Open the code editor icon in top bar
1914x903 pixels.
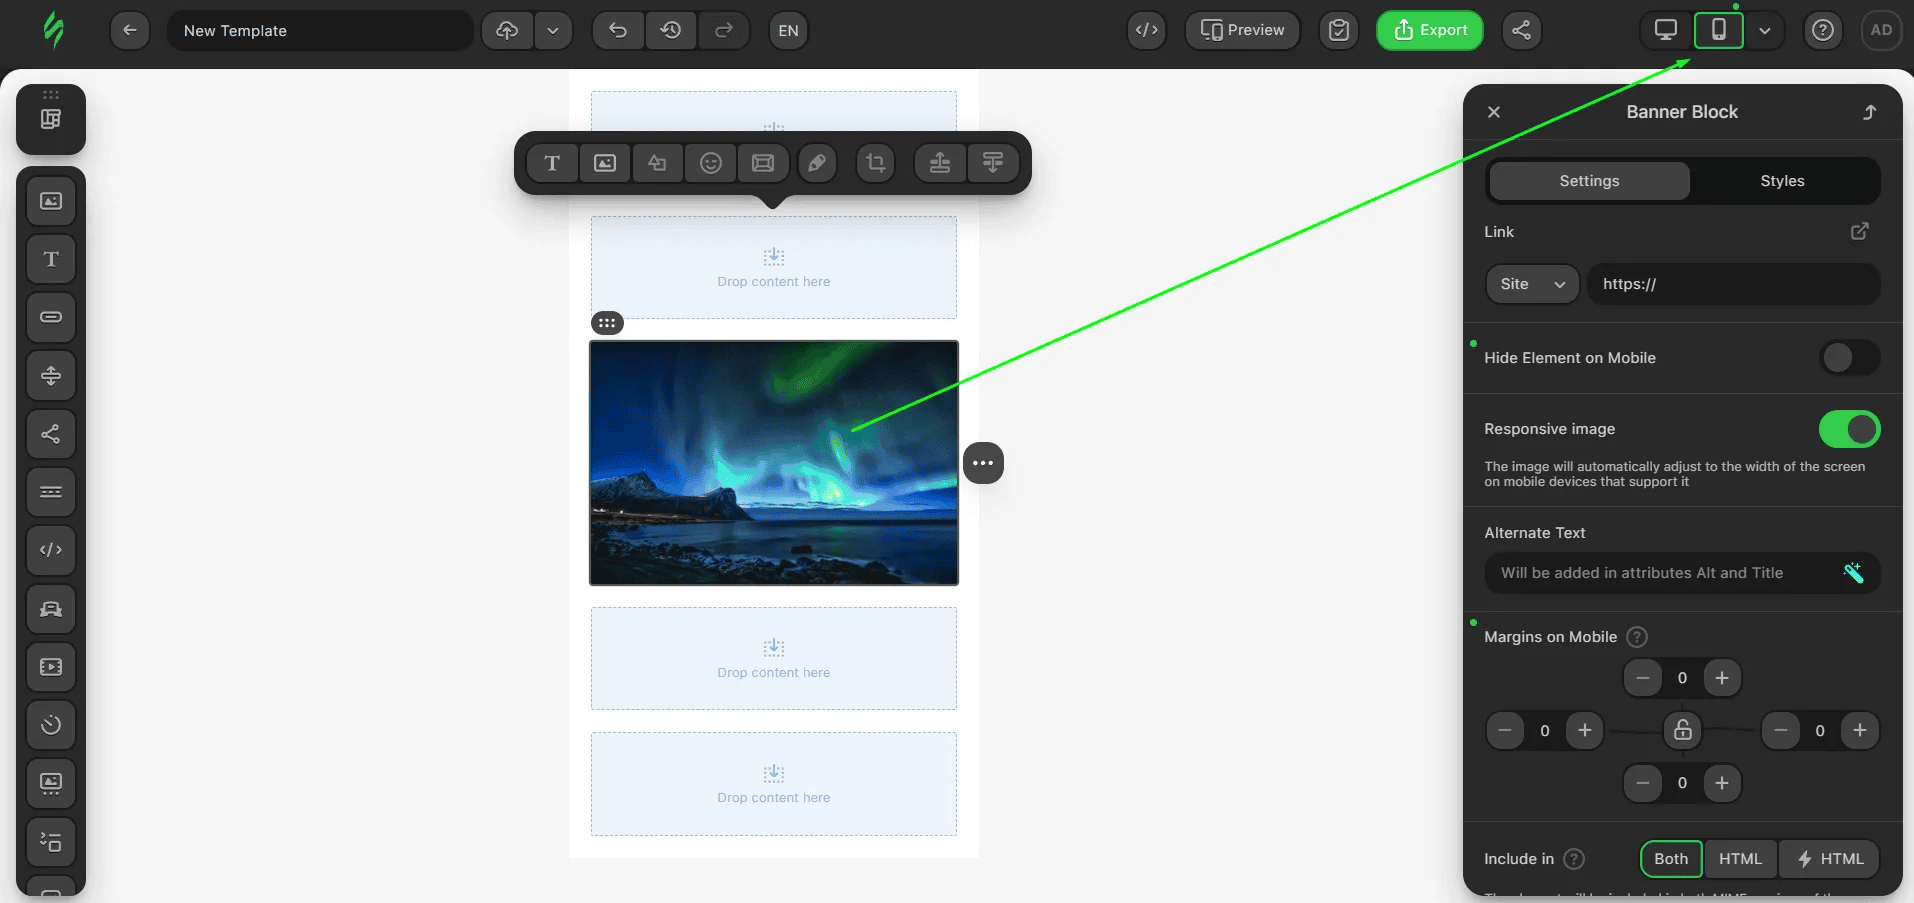click(1147, 30)
